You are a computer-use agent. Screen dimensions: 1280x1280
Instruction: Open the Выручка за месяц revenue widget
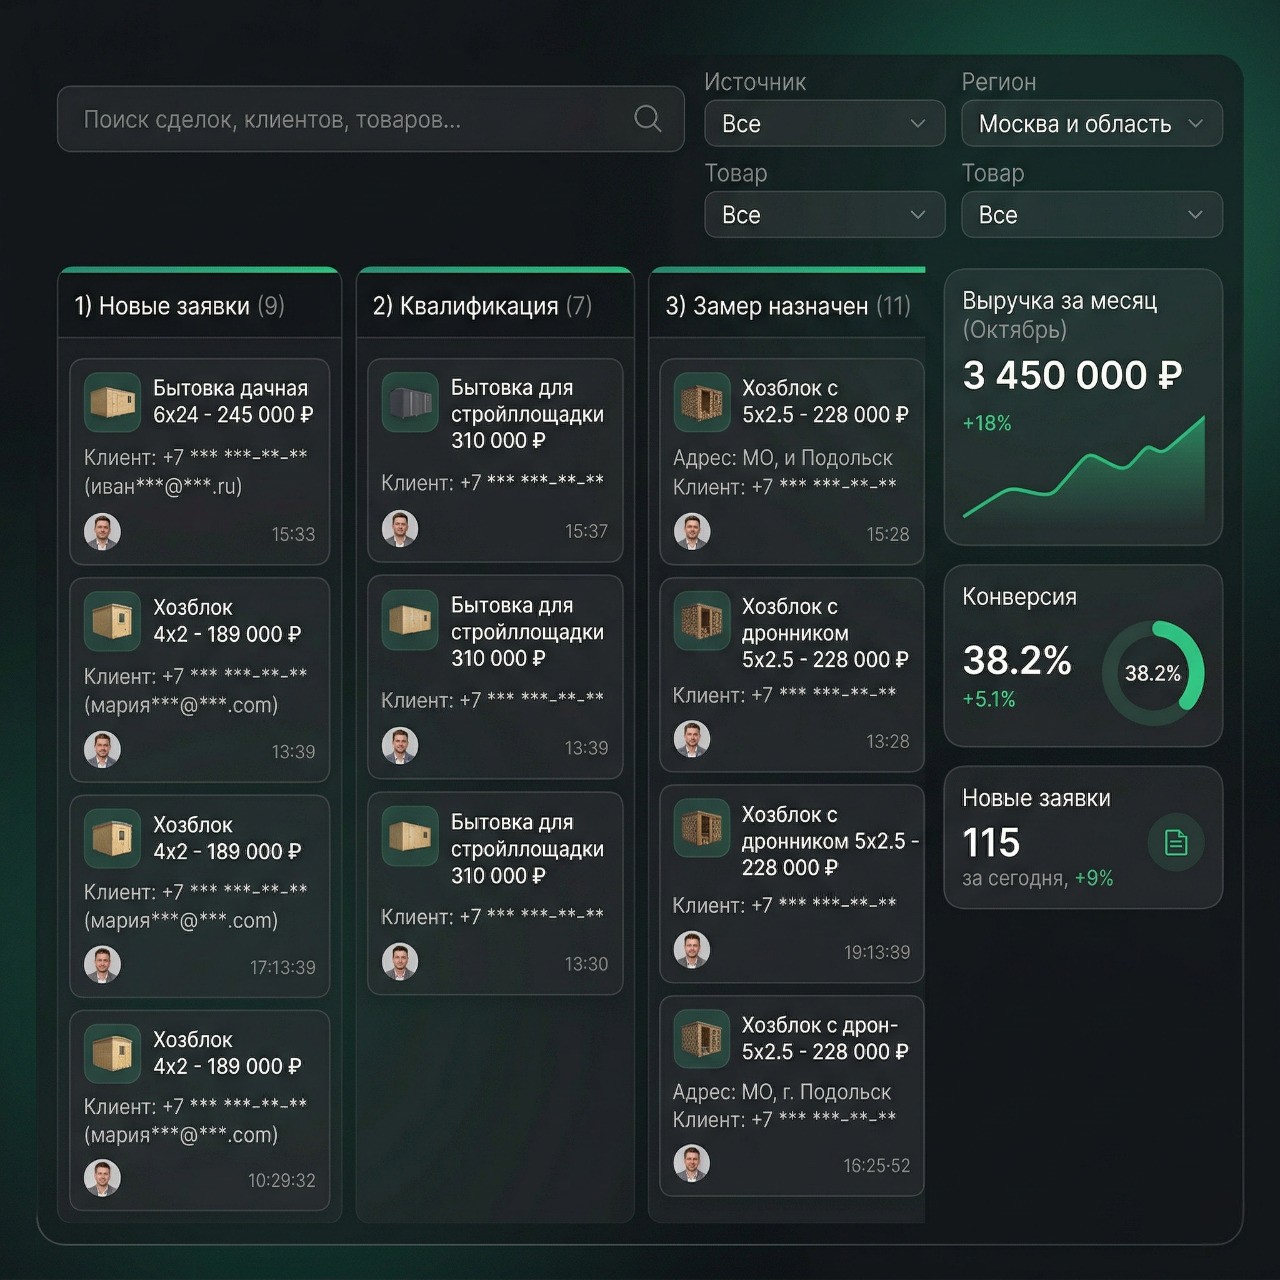point(1083,407)
